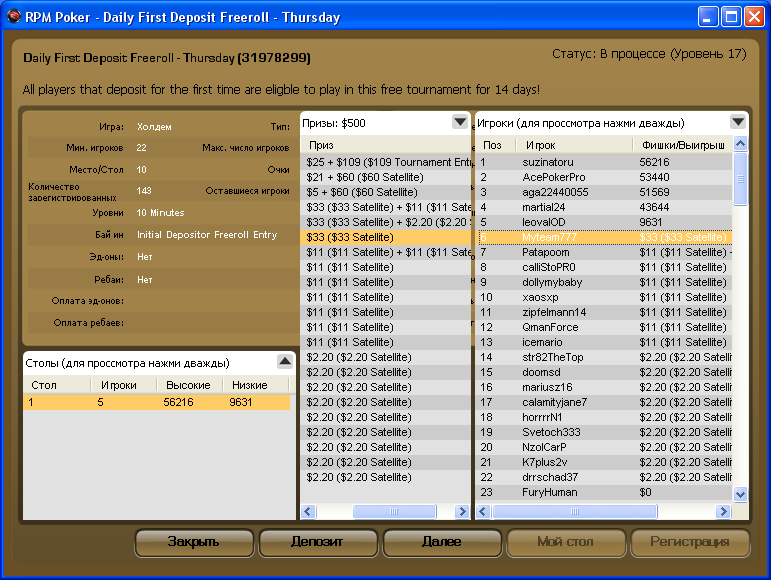
Task: Maximize the RPM Poker window
Action: [731, 17]
